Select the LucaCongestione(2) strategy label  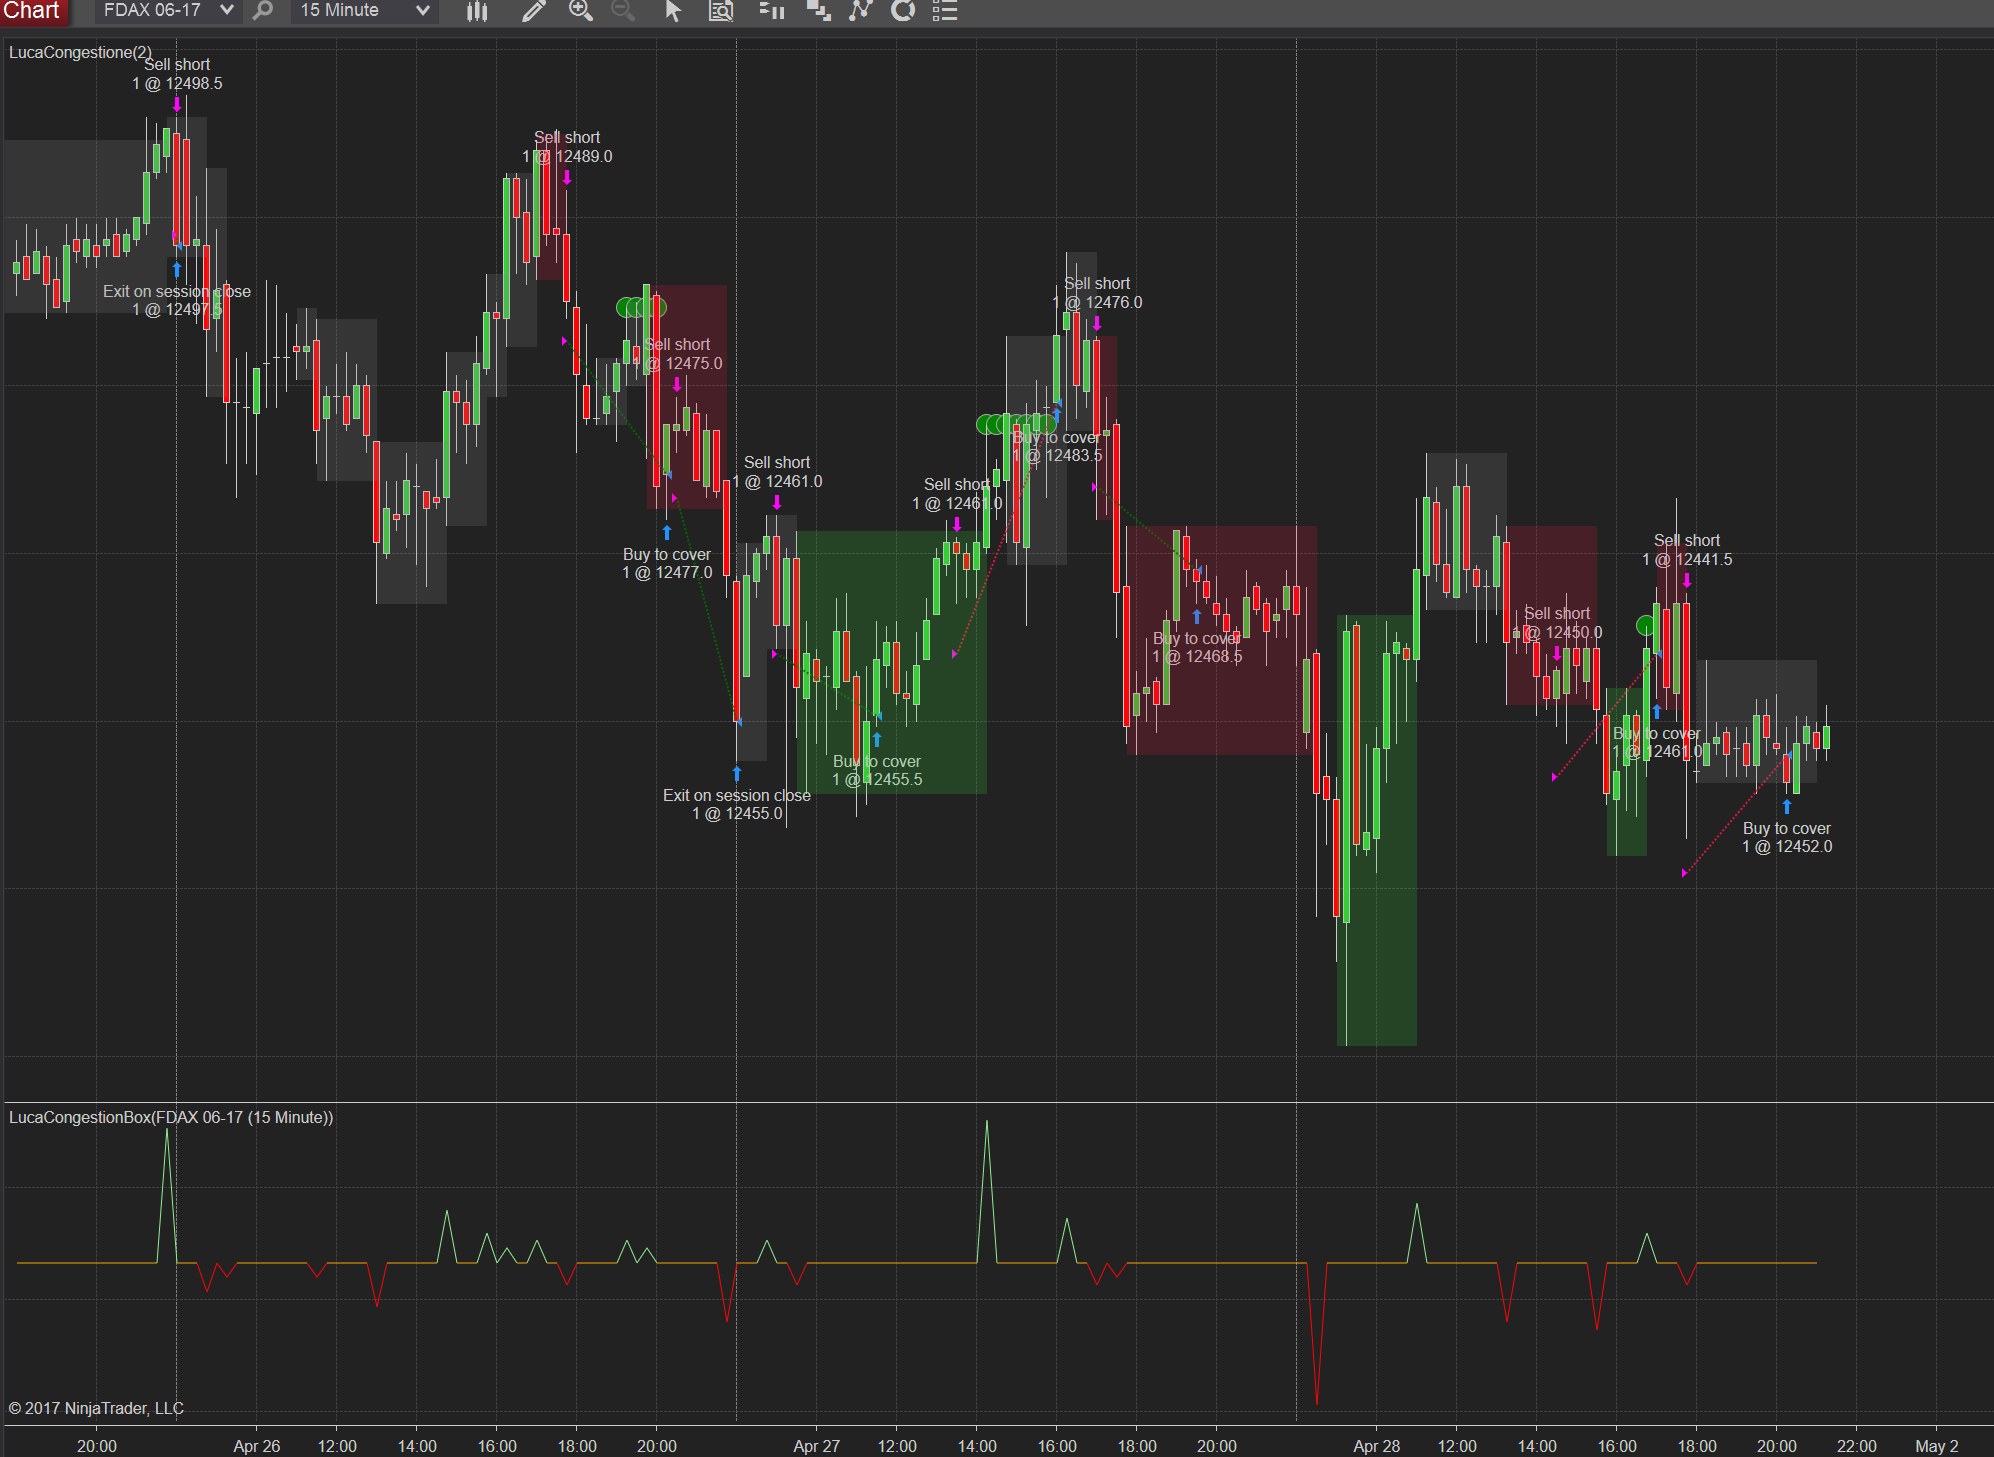click(80, 52)
